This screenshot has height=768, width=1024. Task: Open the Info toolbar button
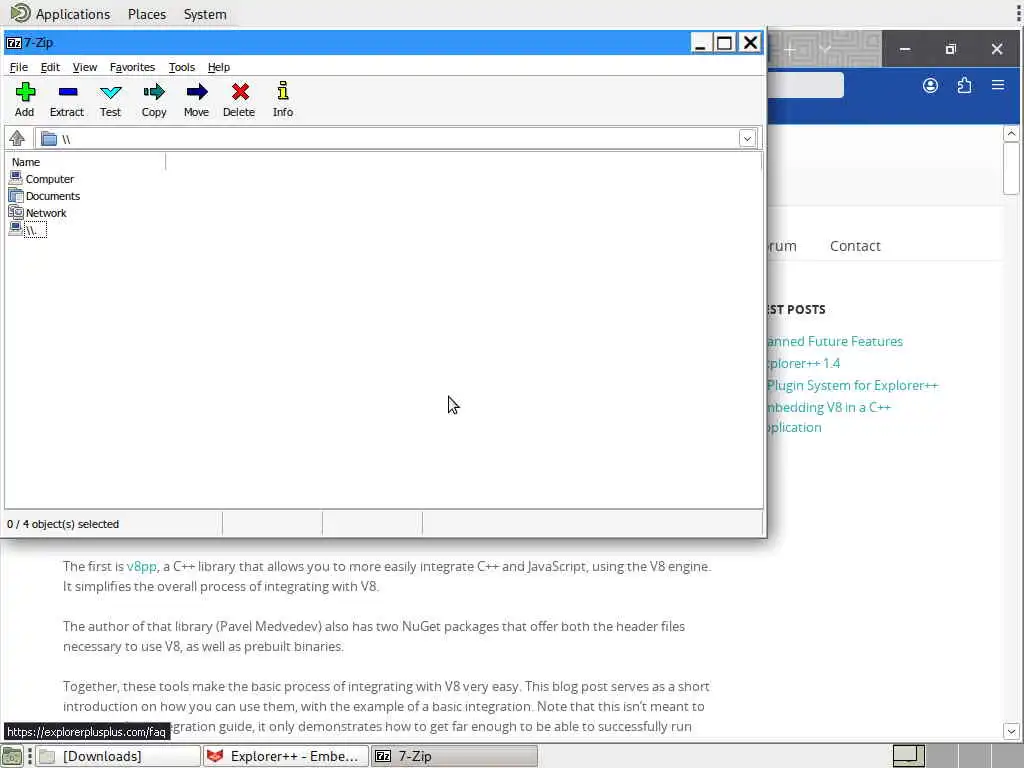pos(283,100)
